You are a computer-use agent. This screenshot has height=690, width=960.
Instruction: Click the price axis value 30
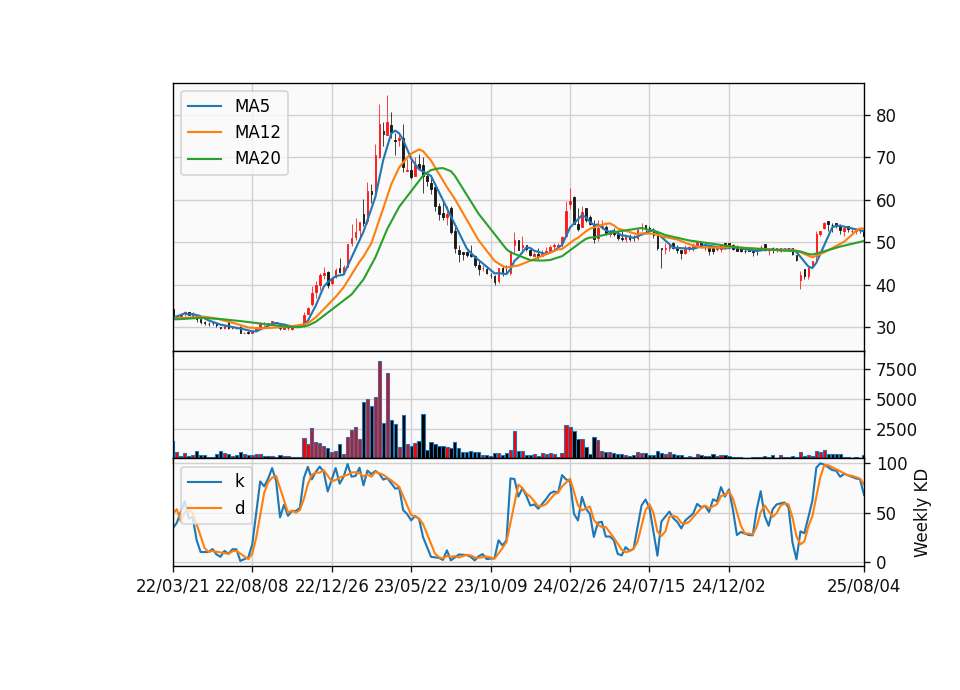tap(886, 328)
